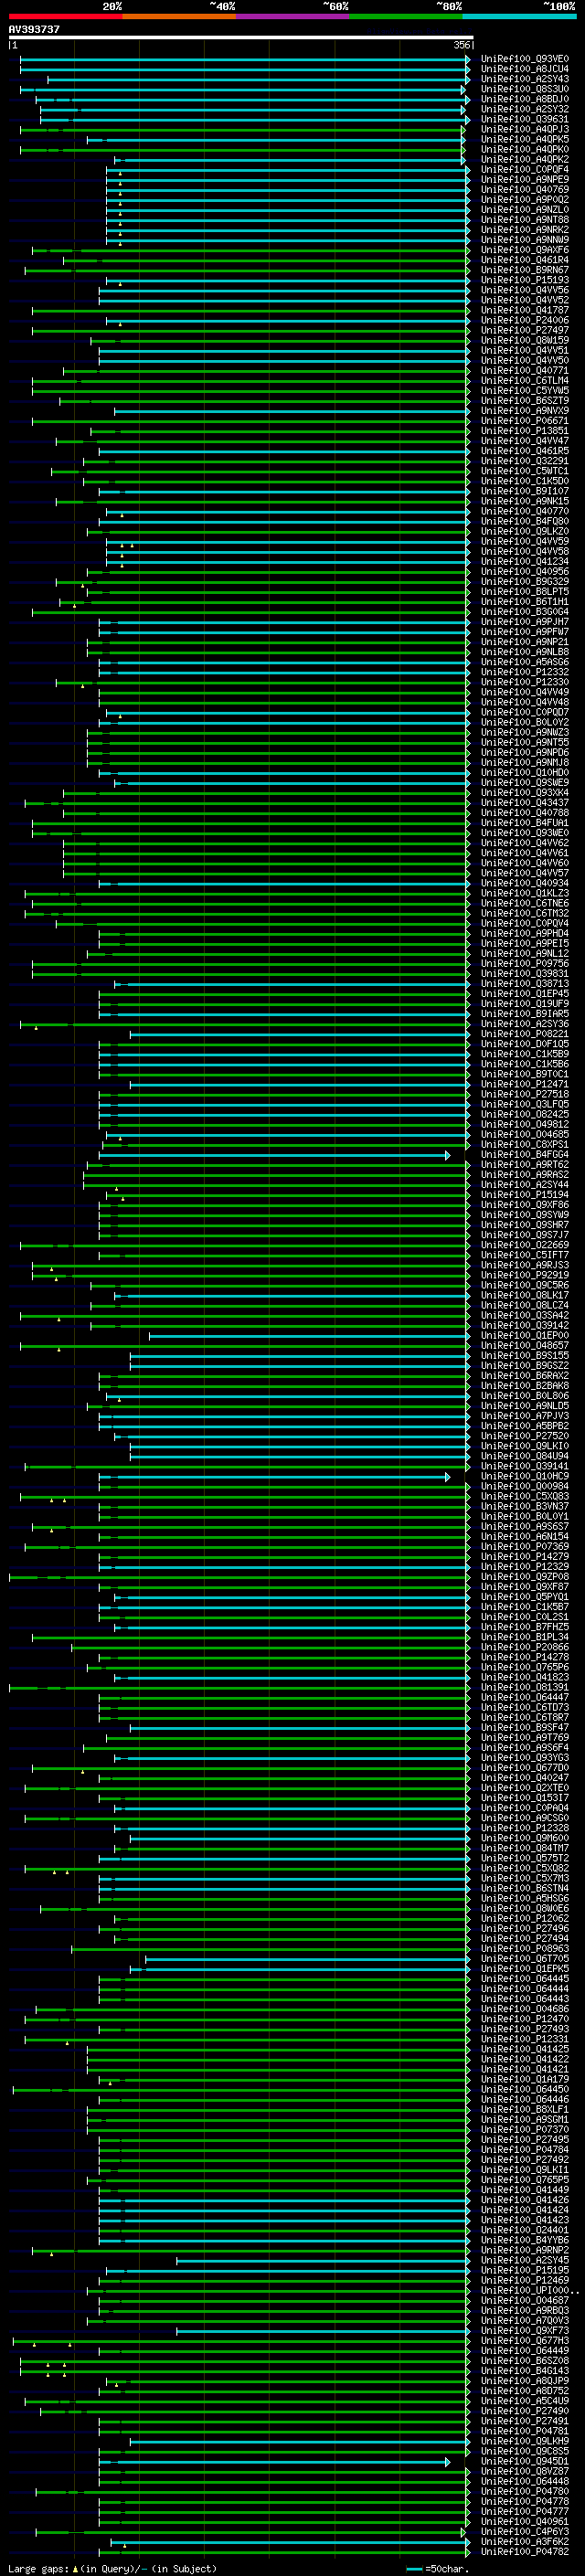This screenshot has width=585, height=2576.
Task: Select the UniRef100_P08221 label
Action: tap(525, 1034)
